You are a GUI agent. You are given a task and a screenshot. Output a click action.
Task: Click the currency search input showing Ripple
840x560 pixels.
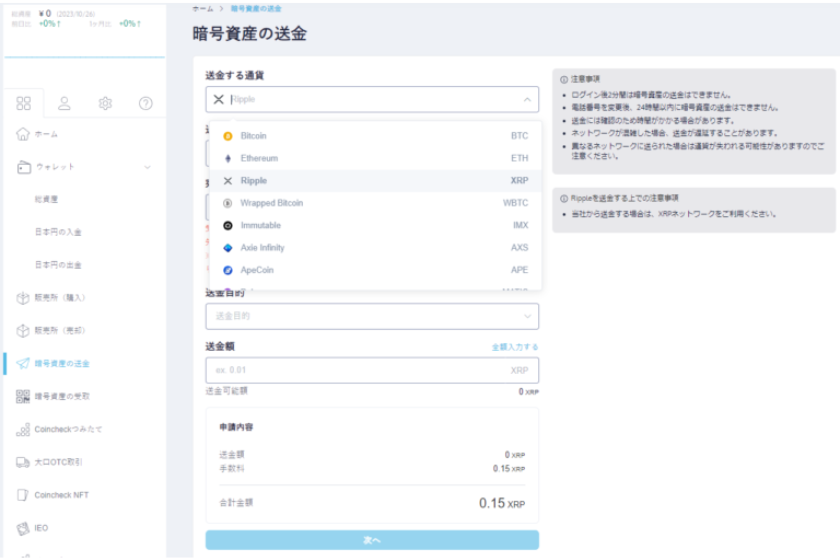(372, 100)
